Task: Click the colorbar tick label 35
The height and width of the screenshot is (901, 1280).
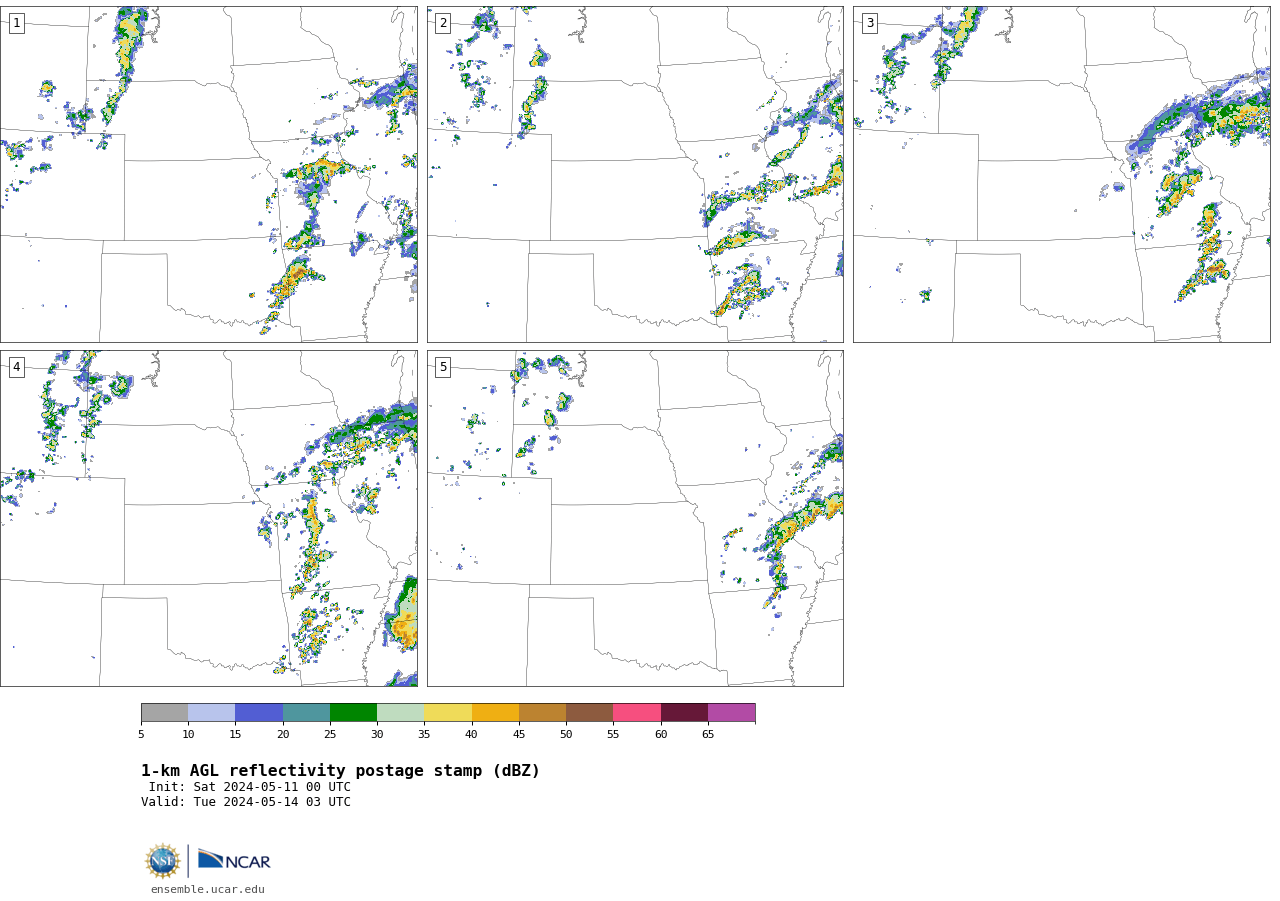Action: [424, 735]
